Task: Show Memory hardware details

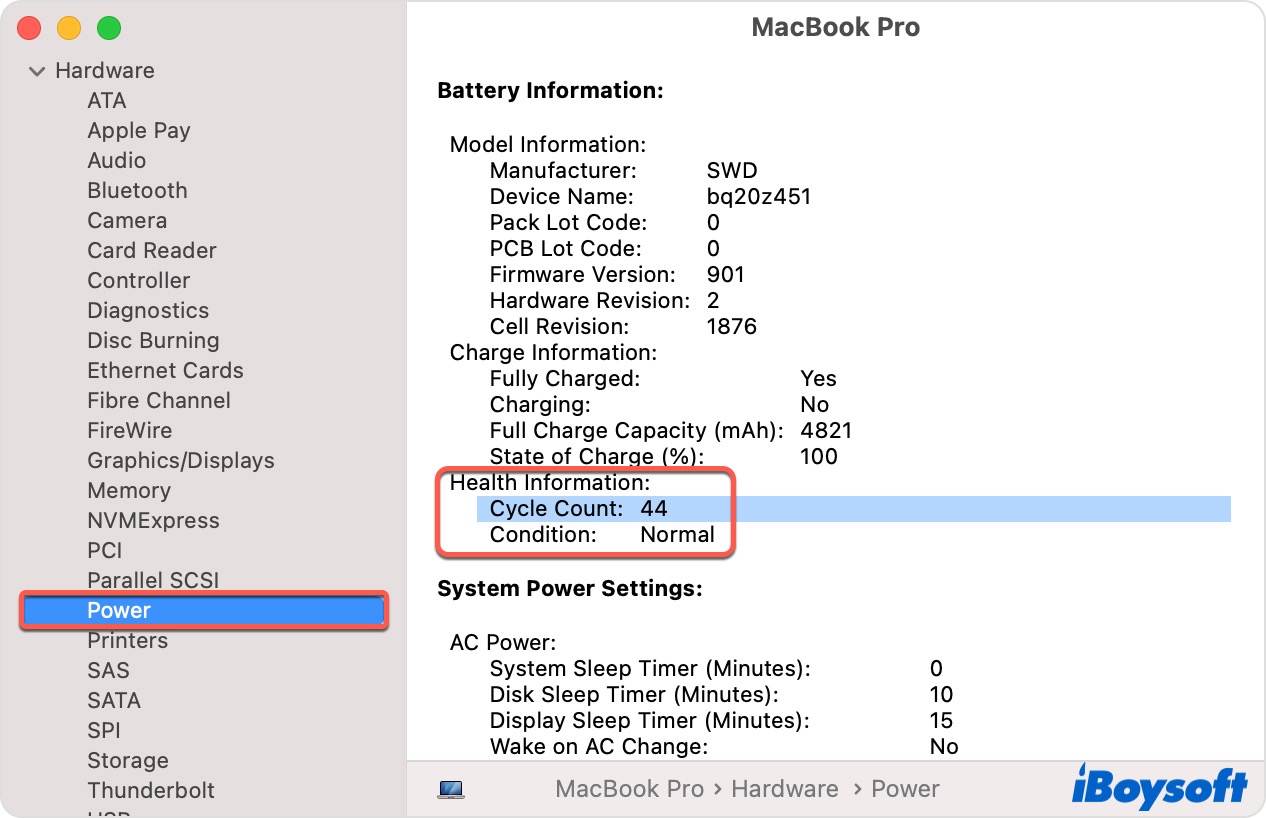Action: coord(129,491)
